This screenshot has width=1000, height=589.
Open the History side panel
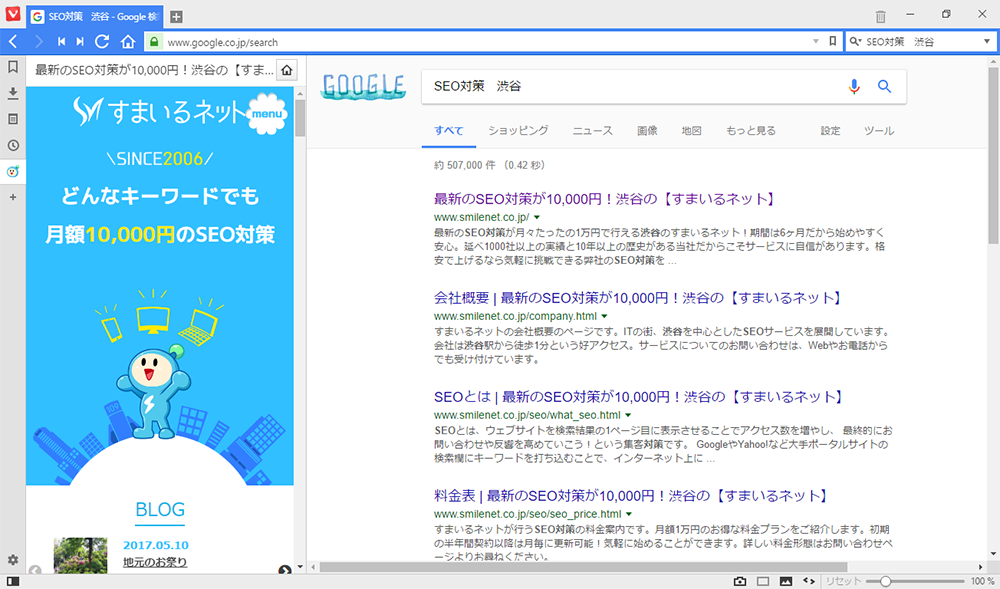(13, 145)
